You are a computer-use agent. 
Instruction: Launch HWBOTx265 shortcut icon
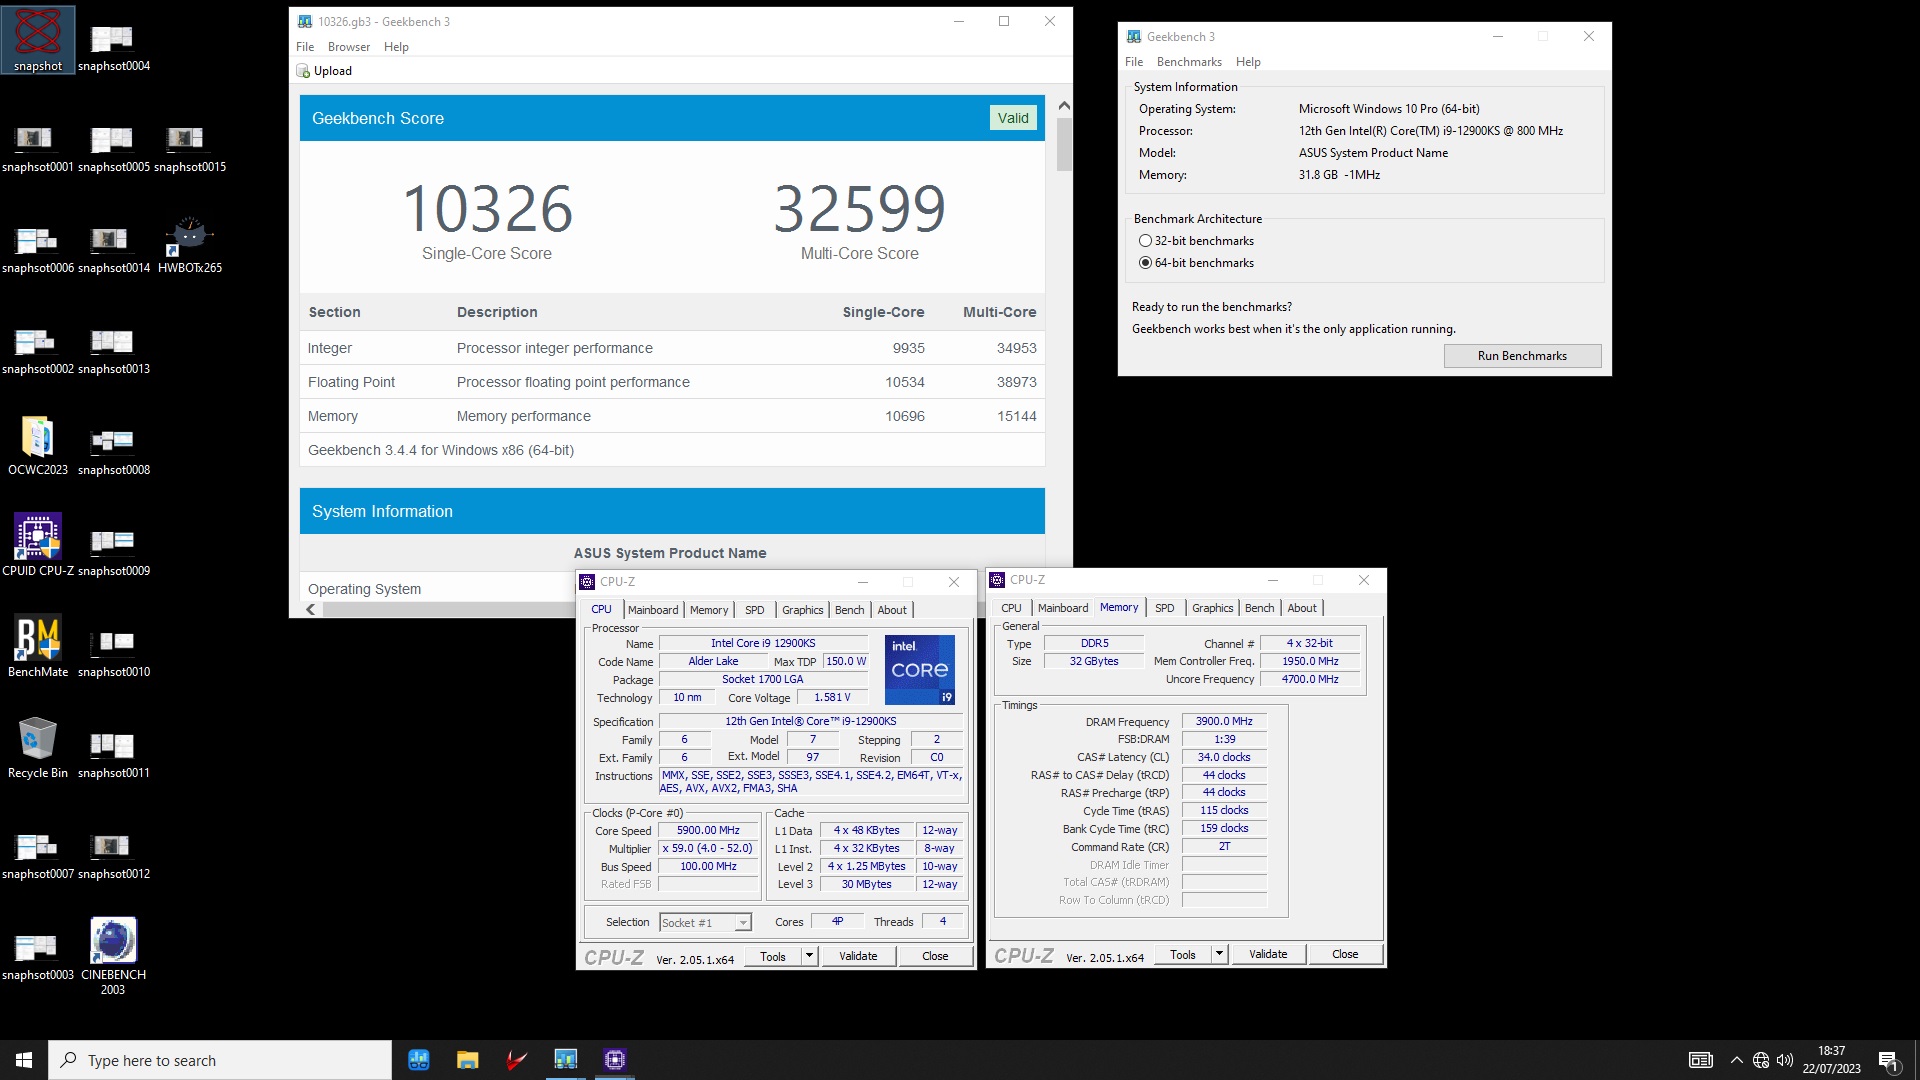[x=189, y=246]
